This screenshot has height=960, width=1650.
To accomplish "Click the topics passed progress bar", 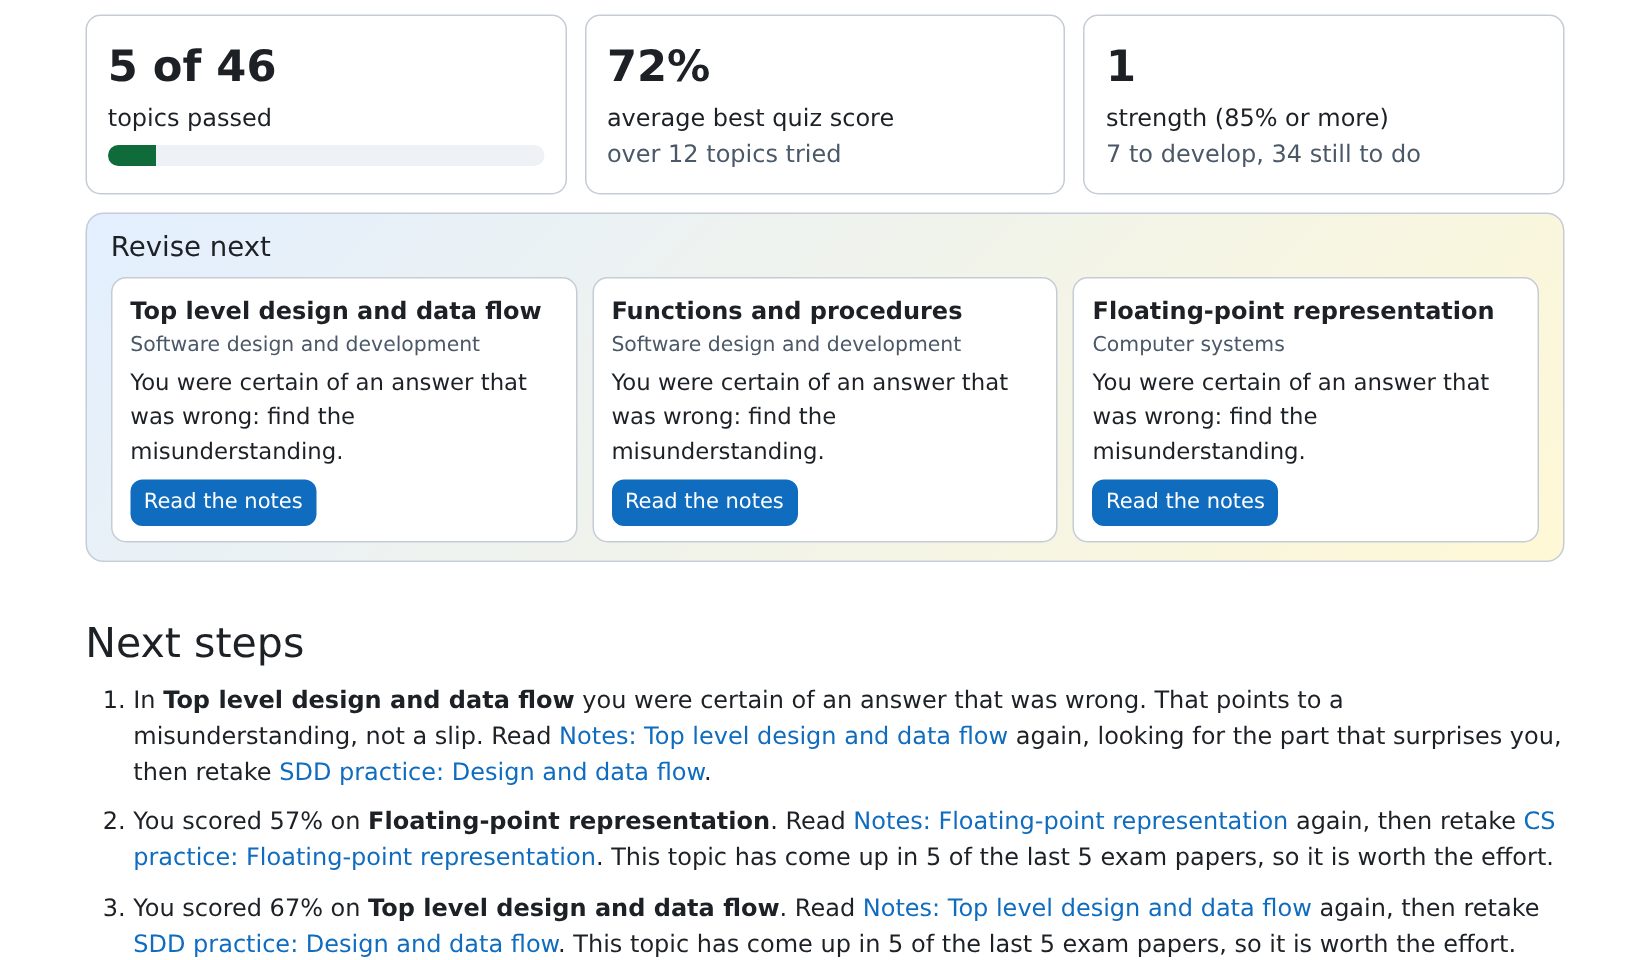I will pyautogui.click(x=326, y=155).
